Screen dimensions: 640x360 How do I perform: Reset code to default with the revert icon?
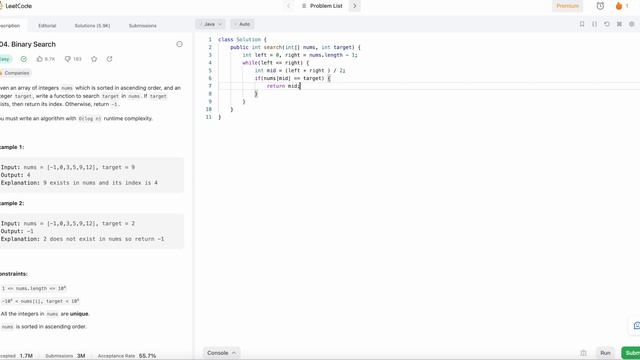click(x=607, y=24)
